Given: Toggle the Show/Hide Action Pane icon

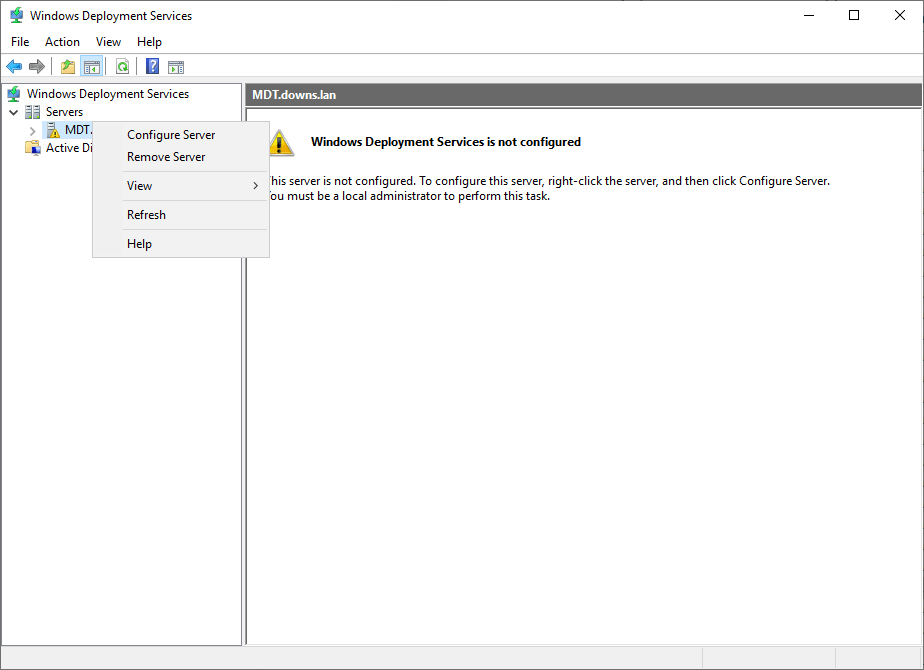Looking at the screenshot, I should [176, 67].
